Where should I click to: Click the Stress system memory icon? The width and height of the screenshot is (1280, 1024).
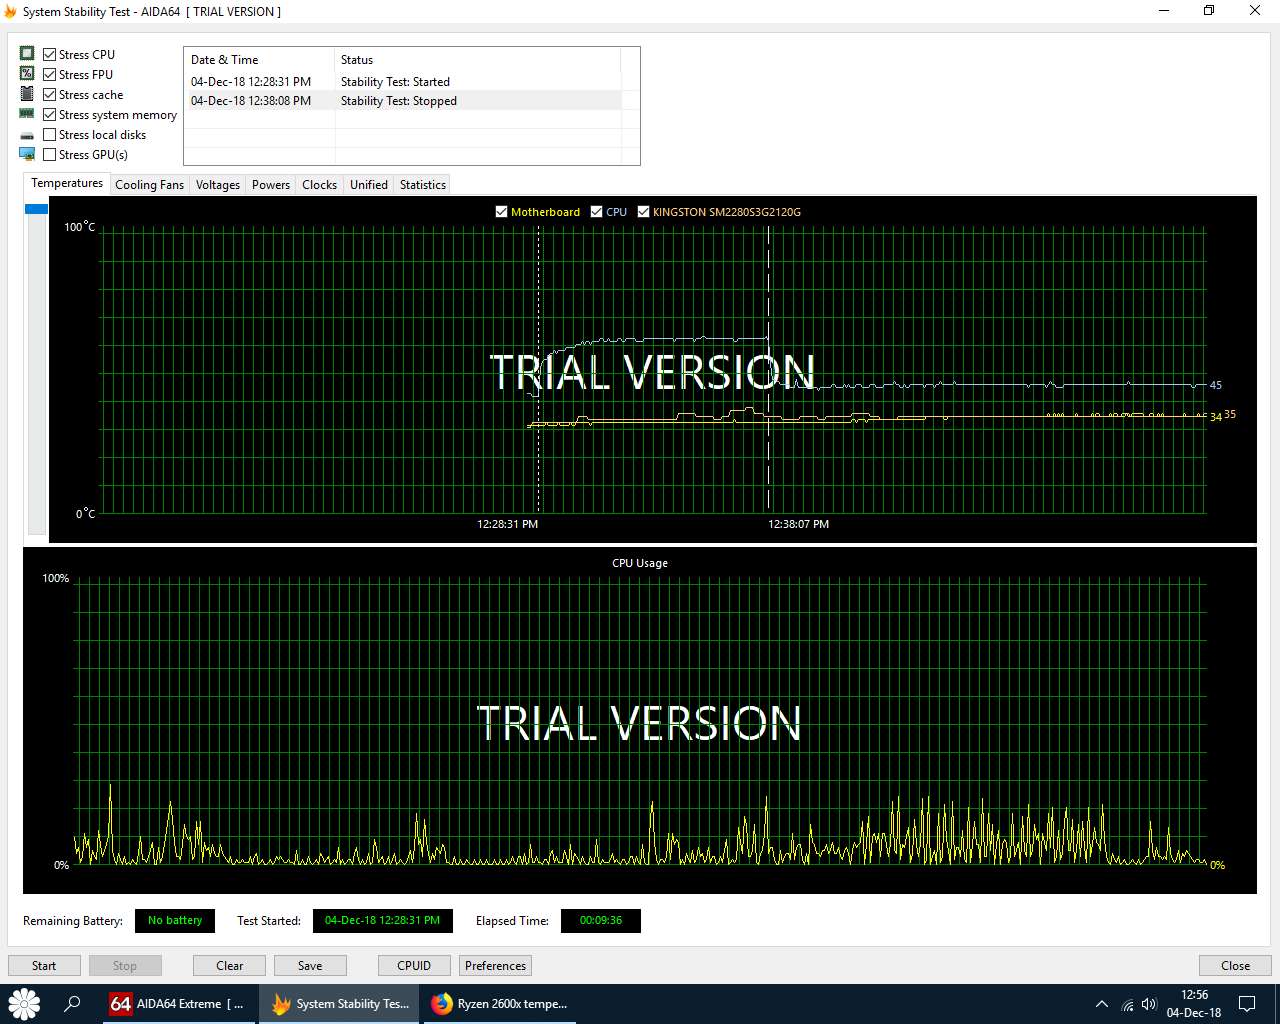tap(27, 114)
